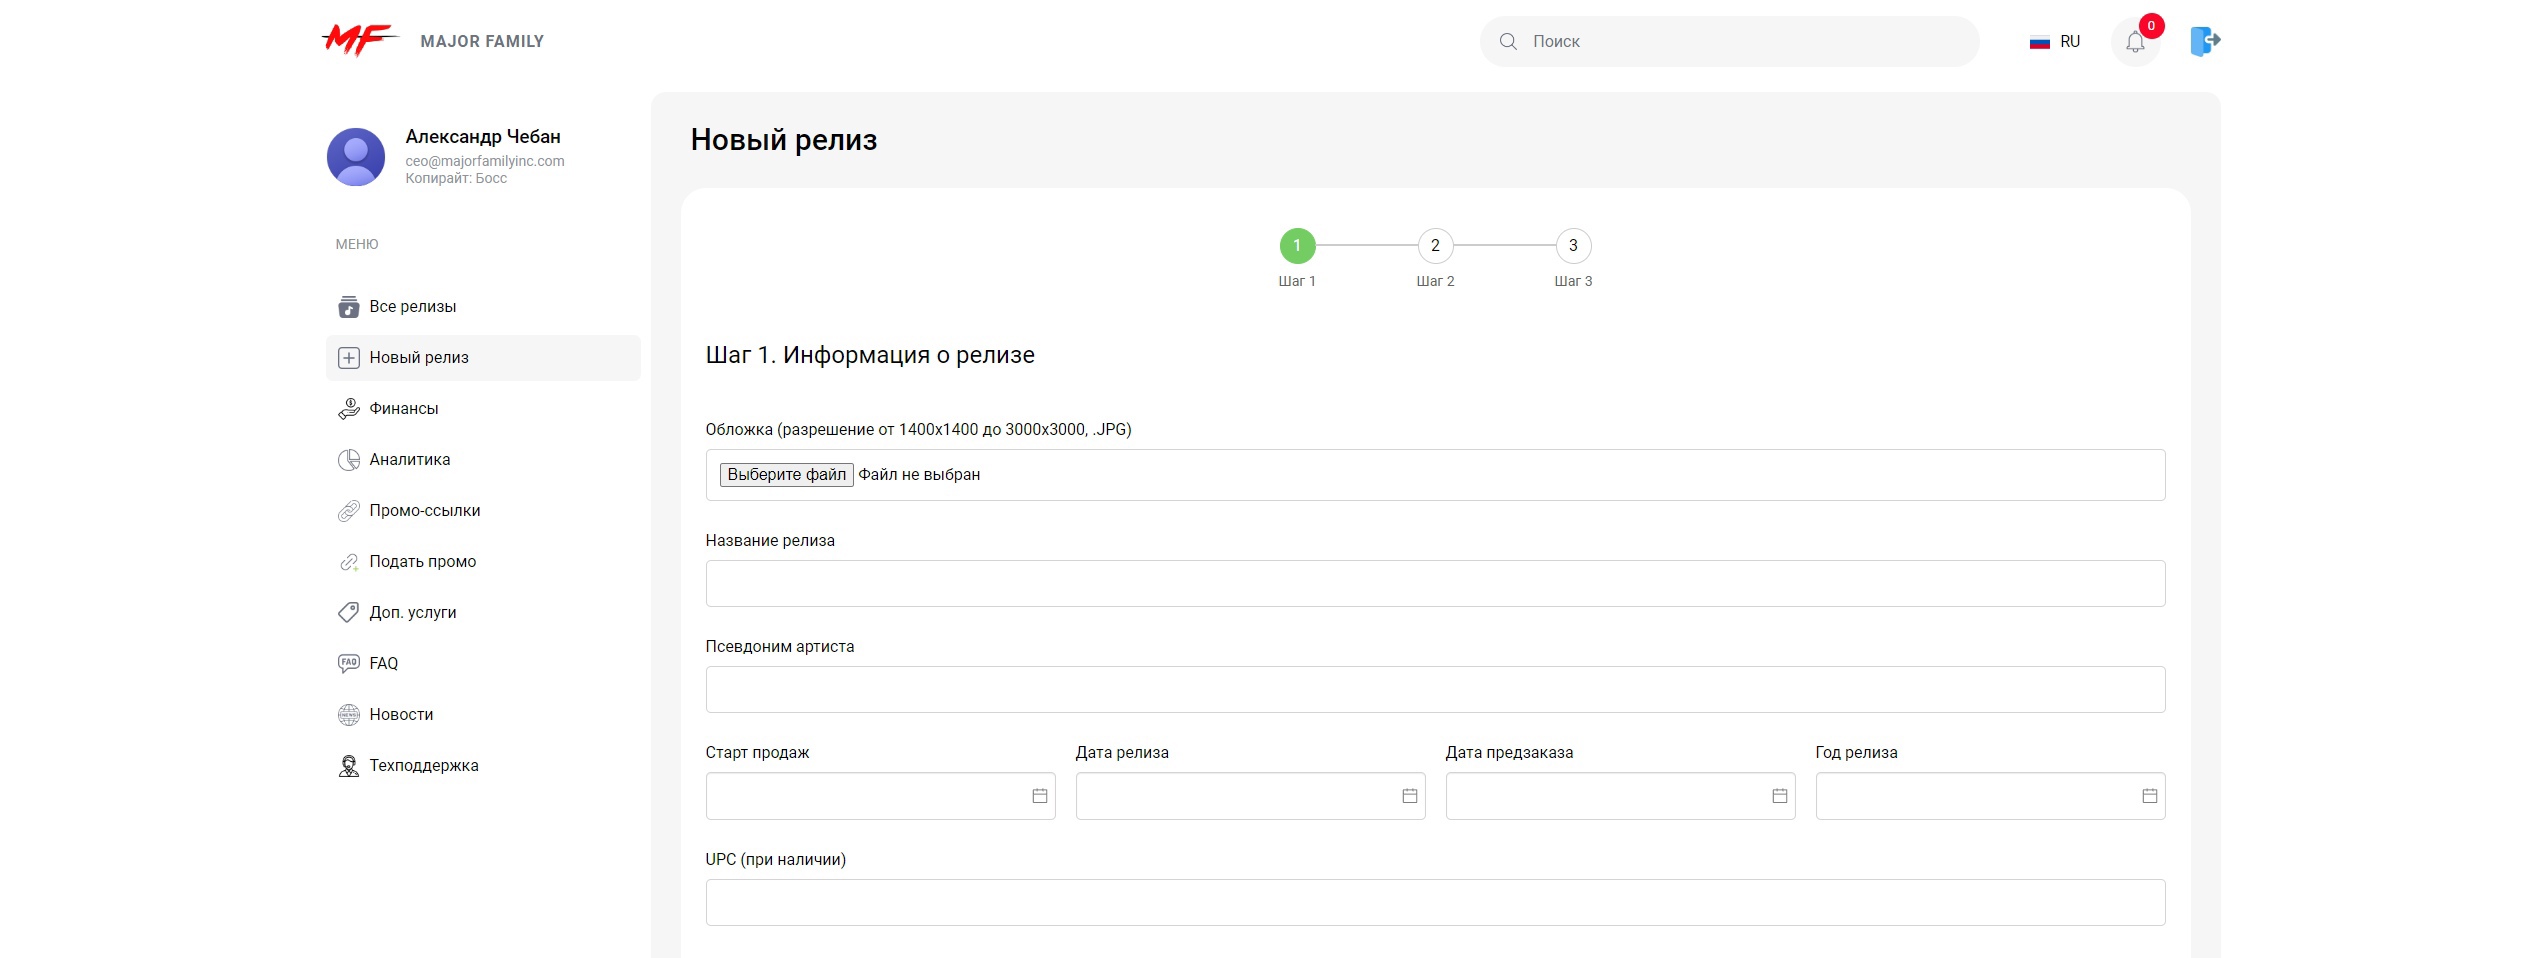This screenshot has height=958, width=2536.
Task: Focus the Название релиза text field
Action: tap(1435, 584)
